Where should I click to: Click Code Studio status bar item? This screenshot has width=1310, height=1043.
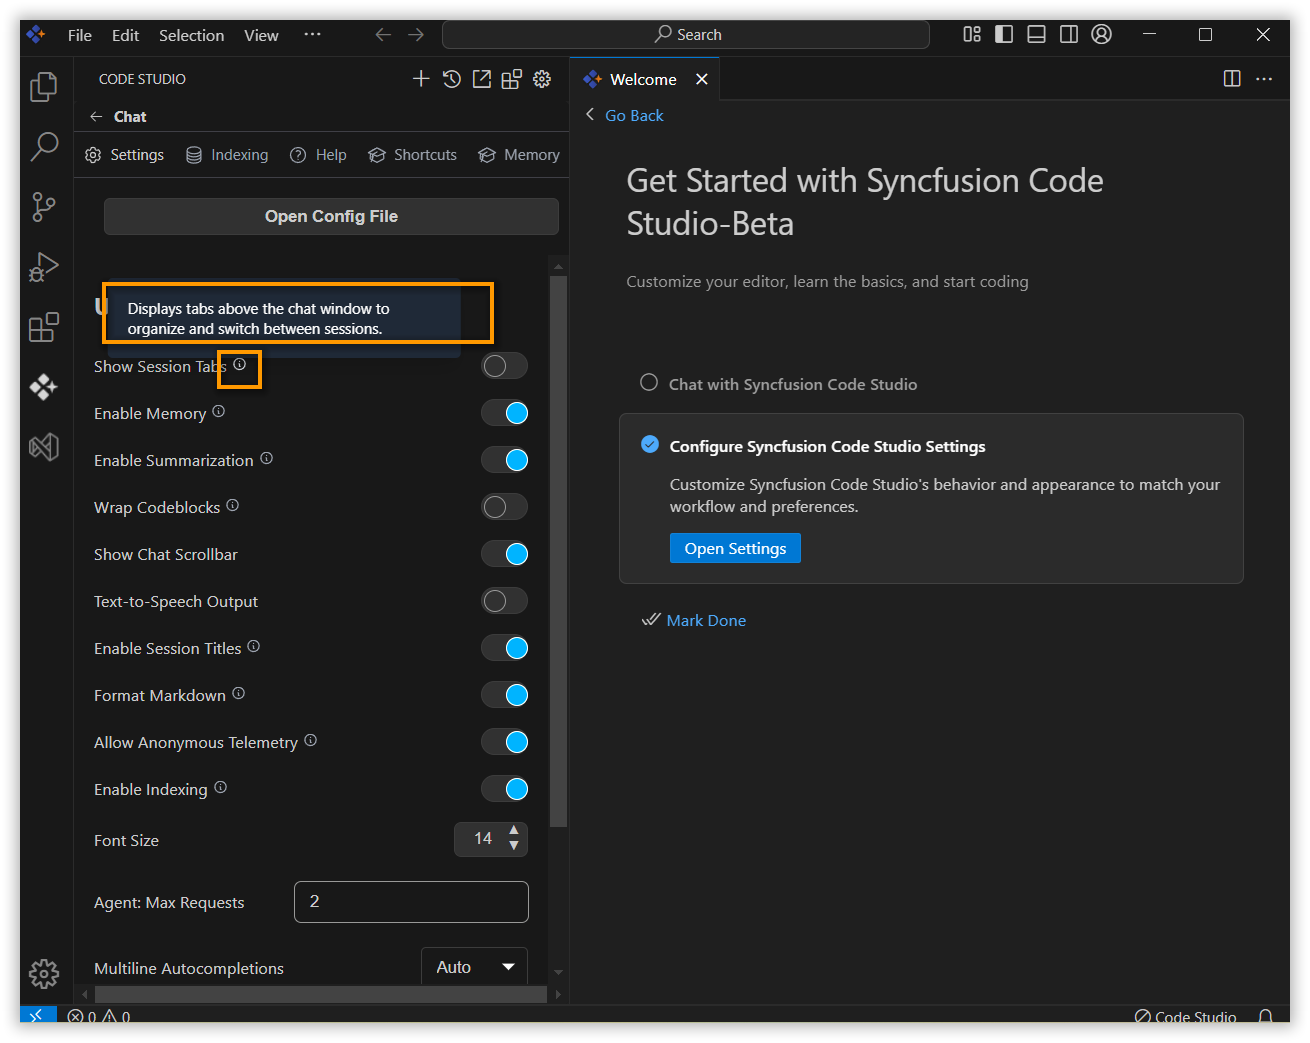[1185, 1016]
